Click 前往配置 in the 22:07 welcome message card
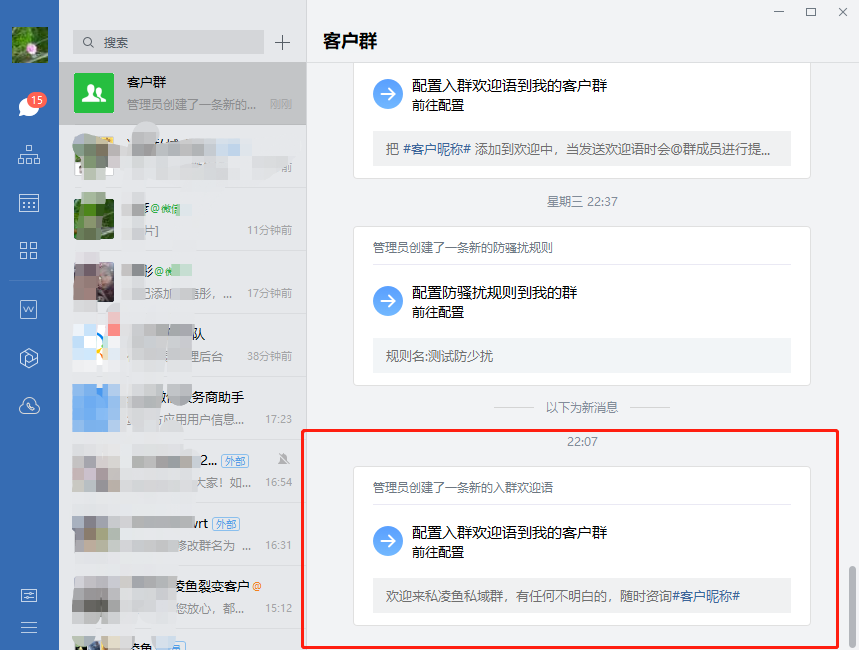 click(438, 552)
